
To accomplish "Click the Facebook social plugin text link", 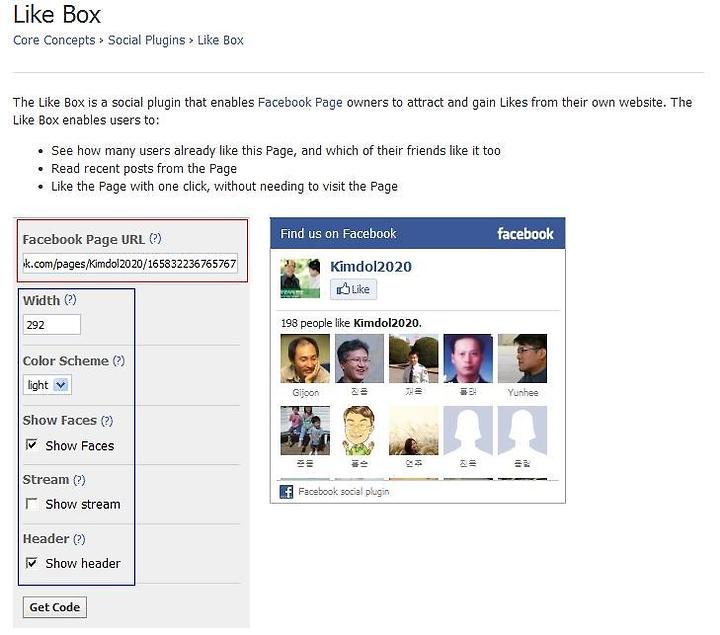I will 343,492.
